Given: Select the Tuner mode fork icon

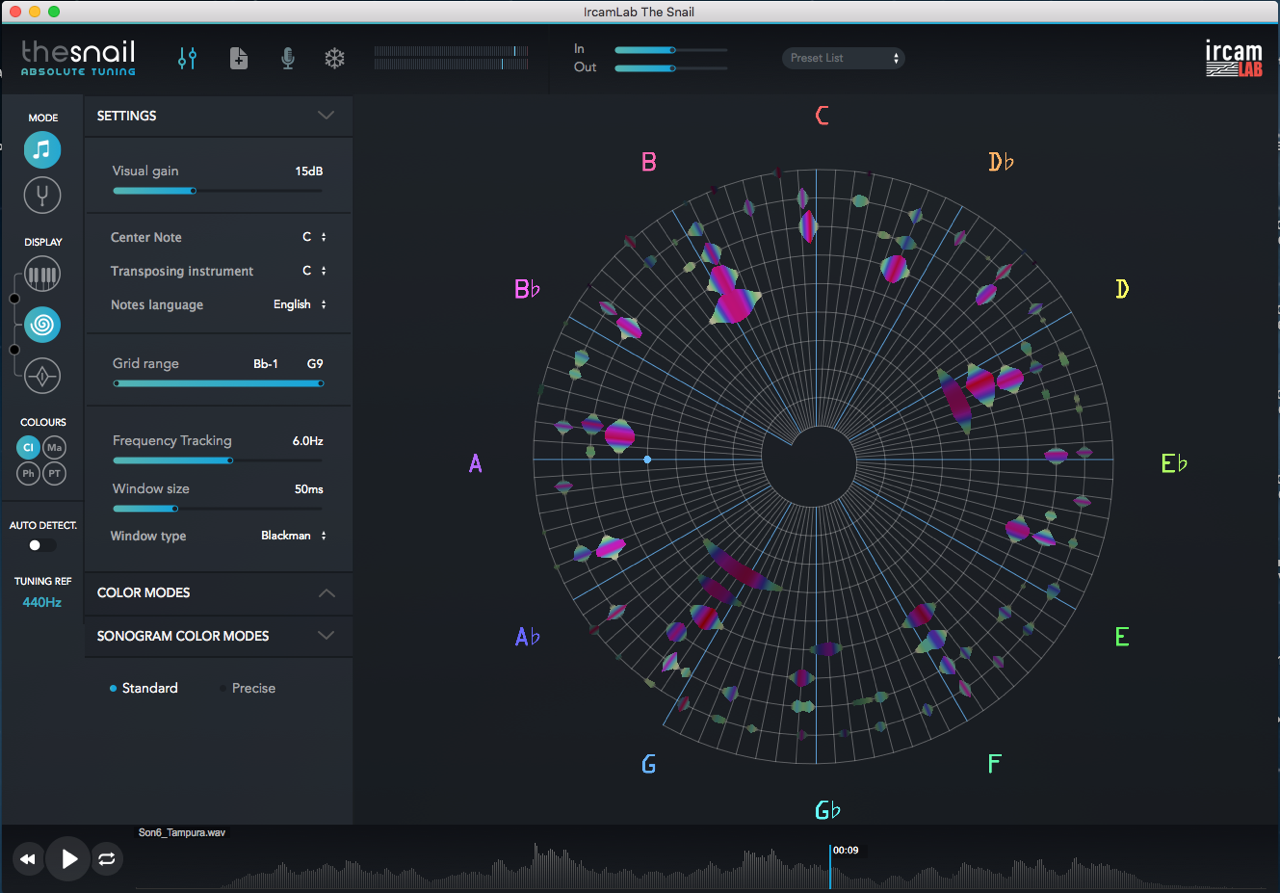Looking at the screenshot, I should 42,195.
